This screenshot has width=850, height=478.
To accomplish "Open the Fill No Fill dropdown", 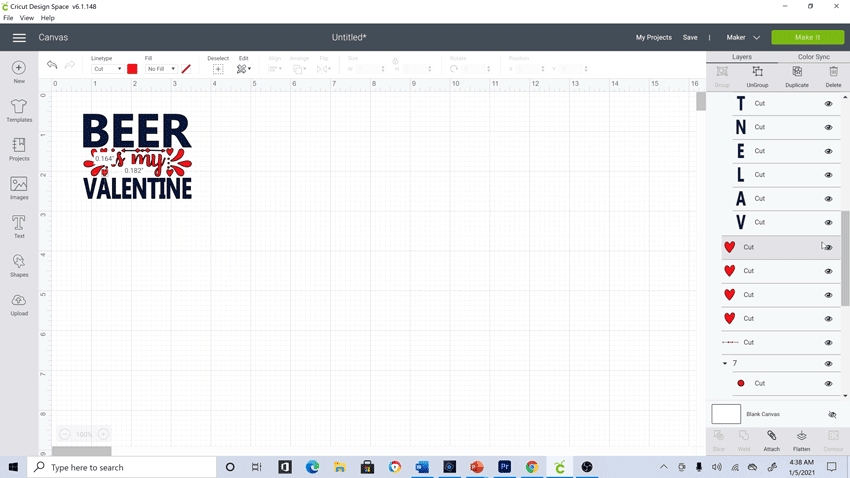I will [x=161, y=69].
